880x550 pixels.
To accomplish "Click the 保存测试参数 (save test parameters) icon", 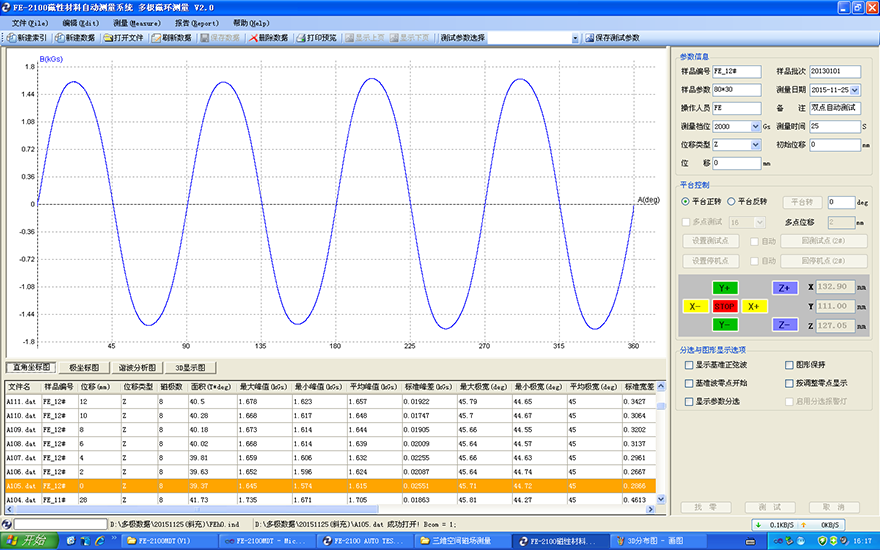I will pos(590,38).
